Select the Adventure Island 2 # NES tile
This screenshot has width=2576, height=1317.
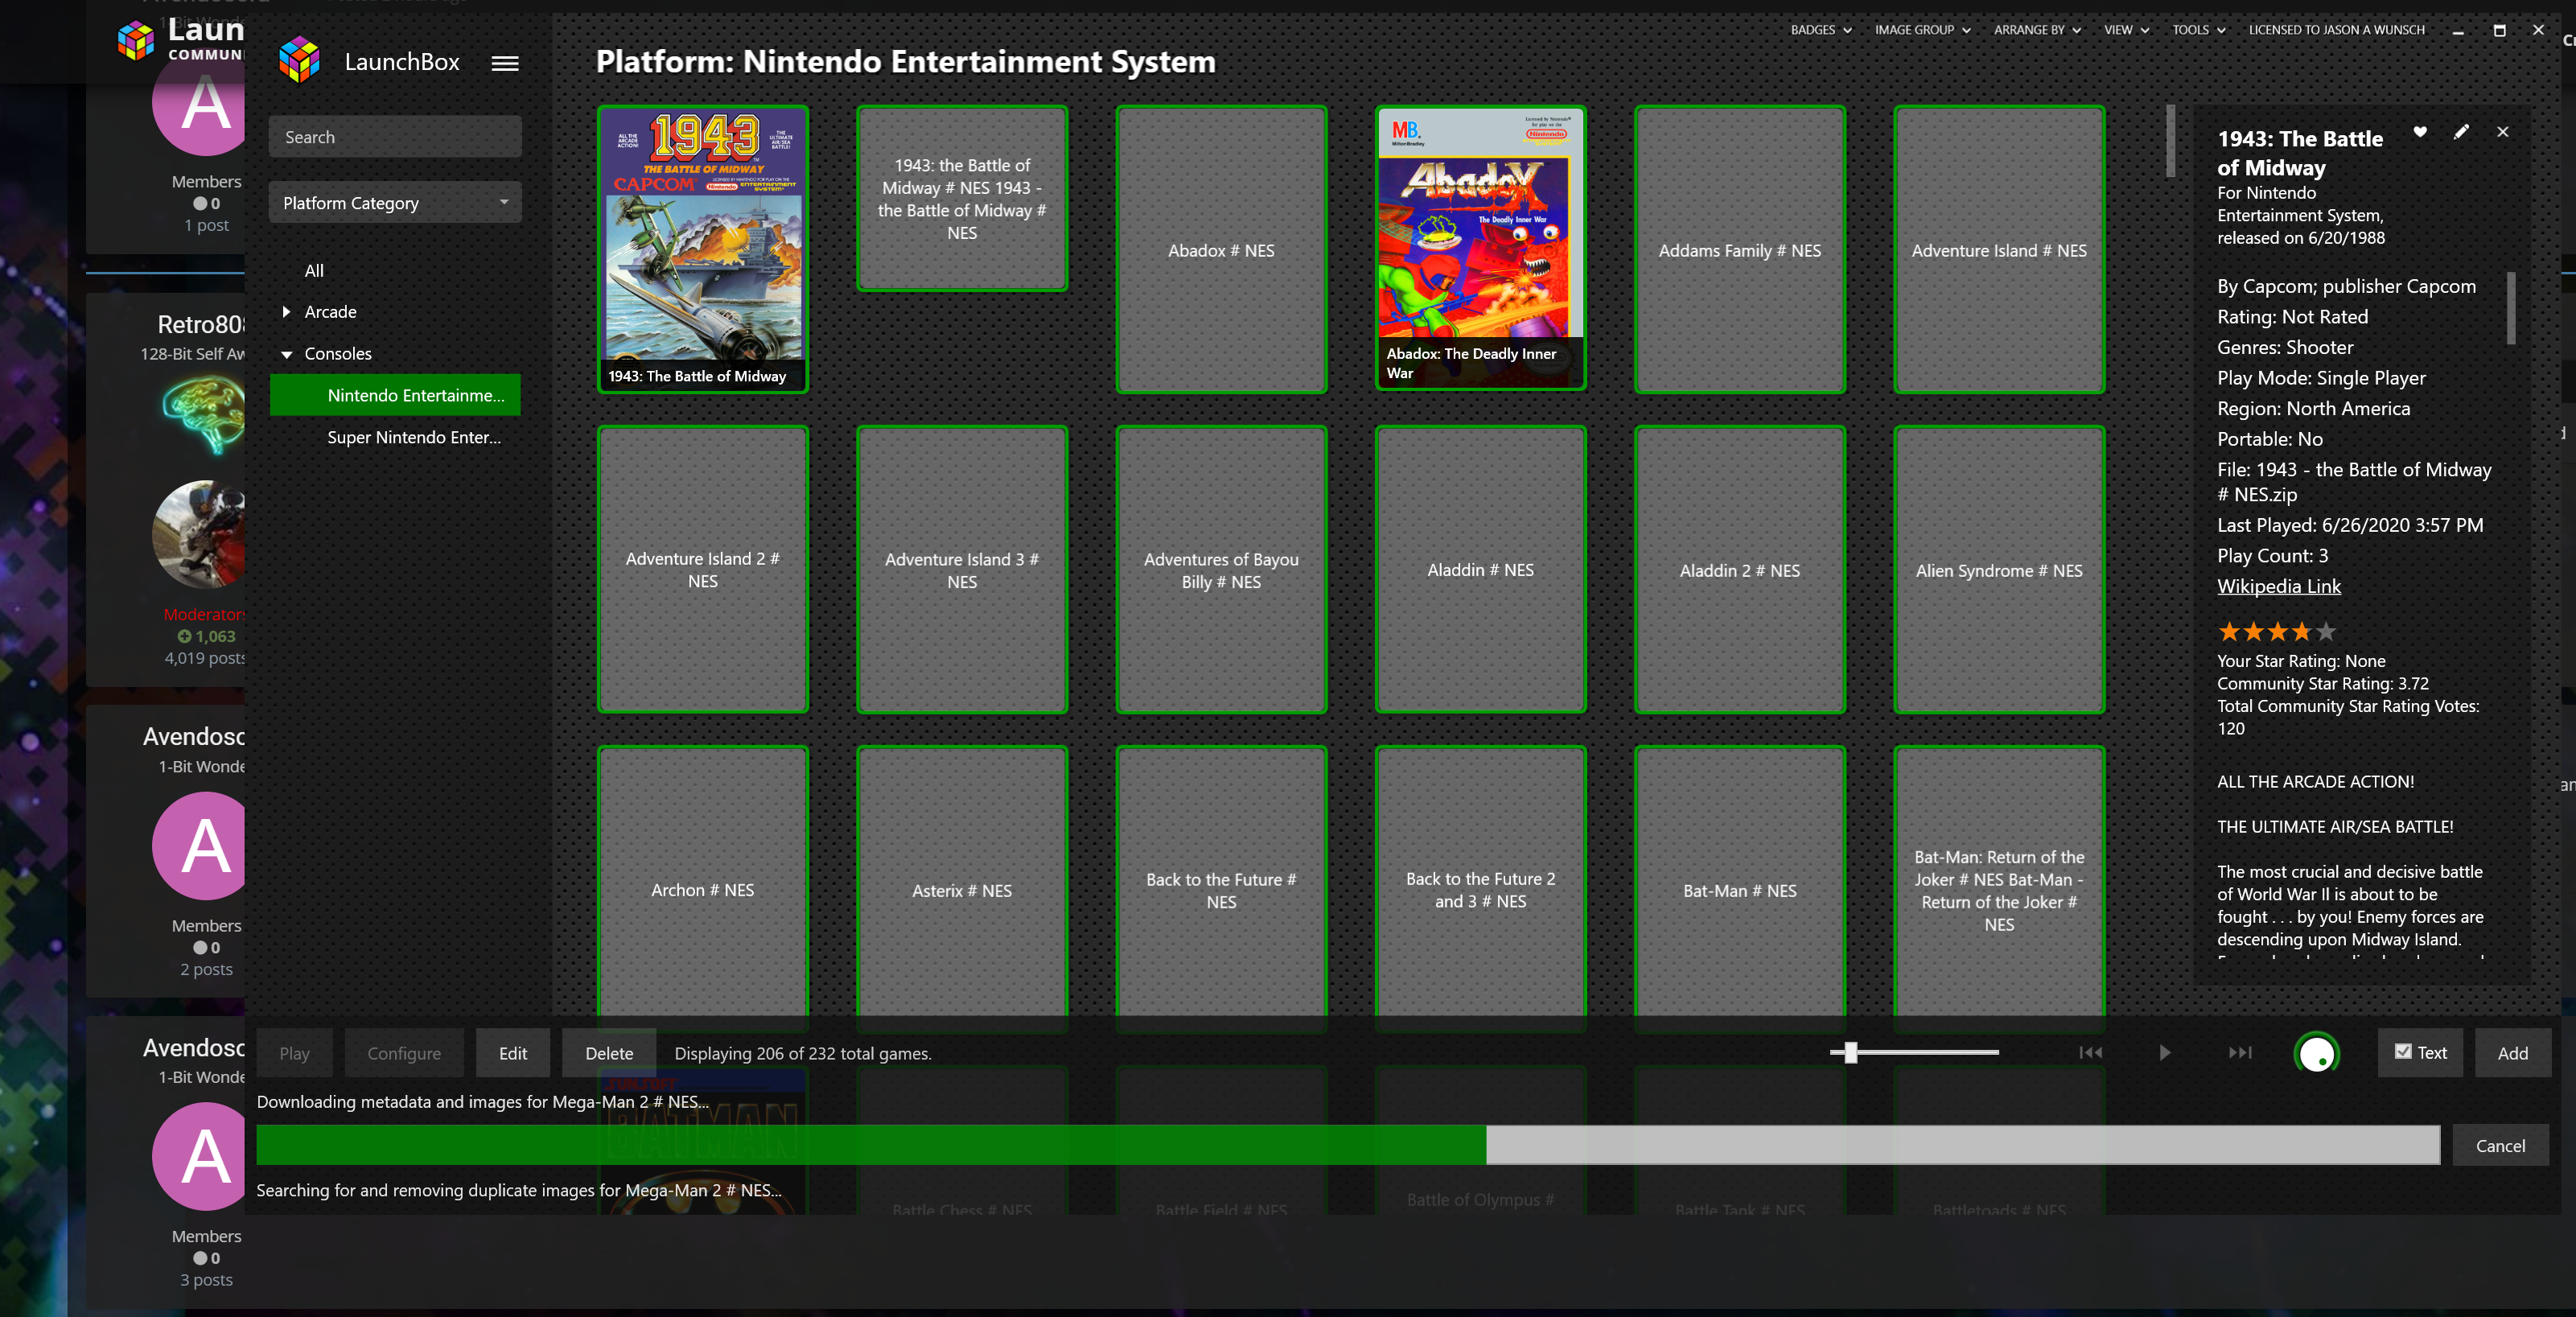click(x=702, y=569)
